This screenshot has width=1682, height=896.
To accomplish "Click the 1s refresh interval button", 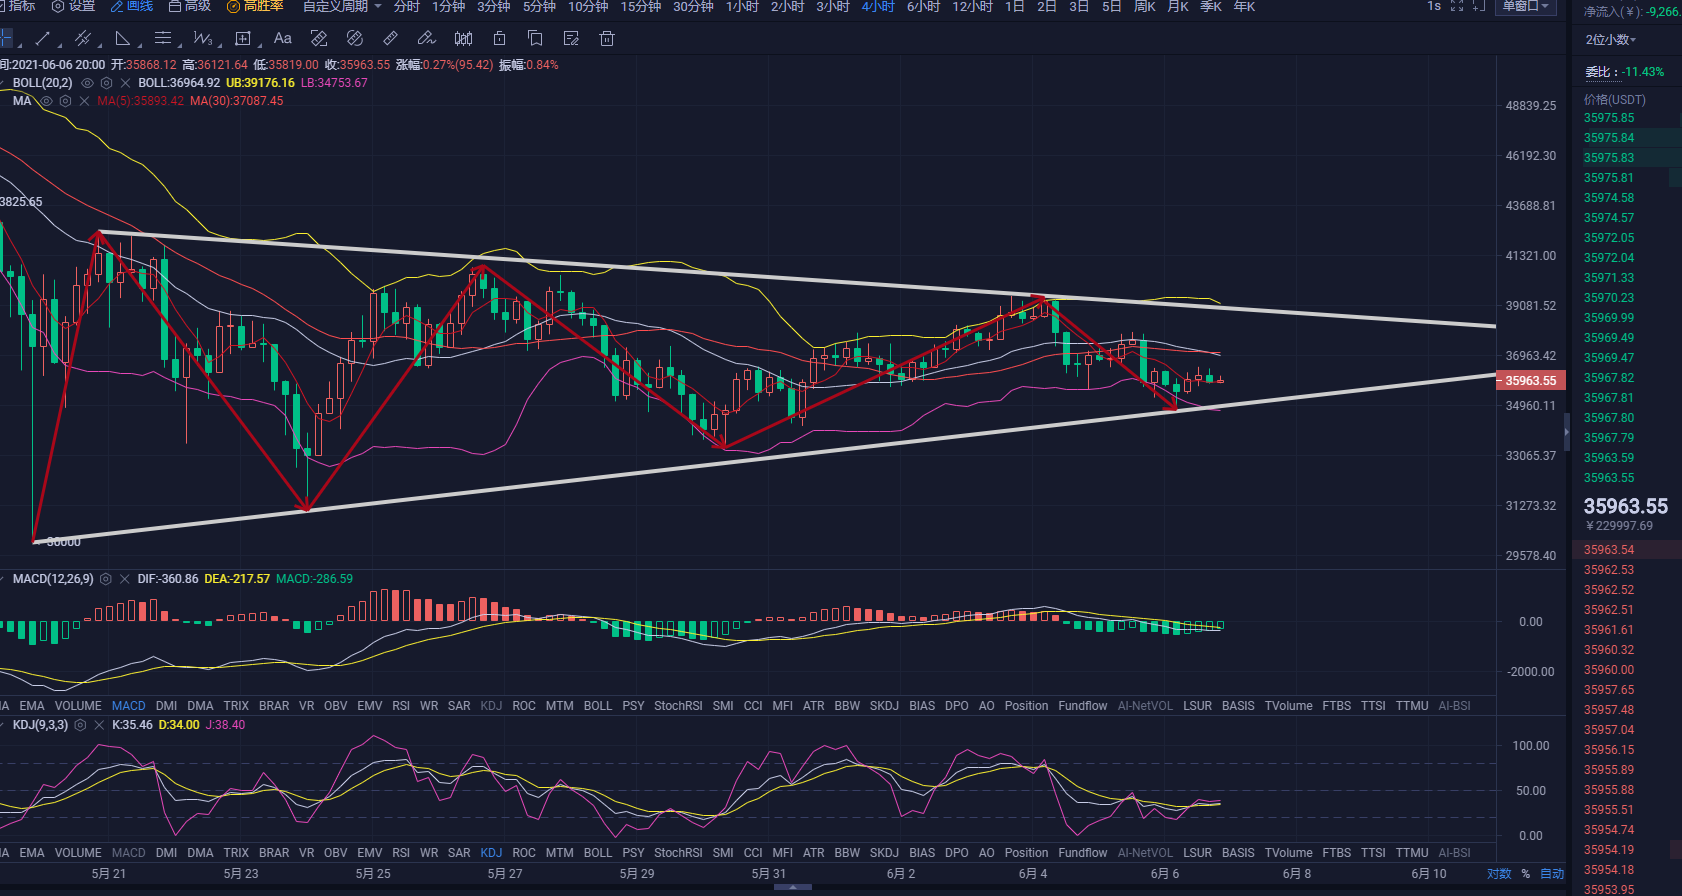I will coord(1434,6).
